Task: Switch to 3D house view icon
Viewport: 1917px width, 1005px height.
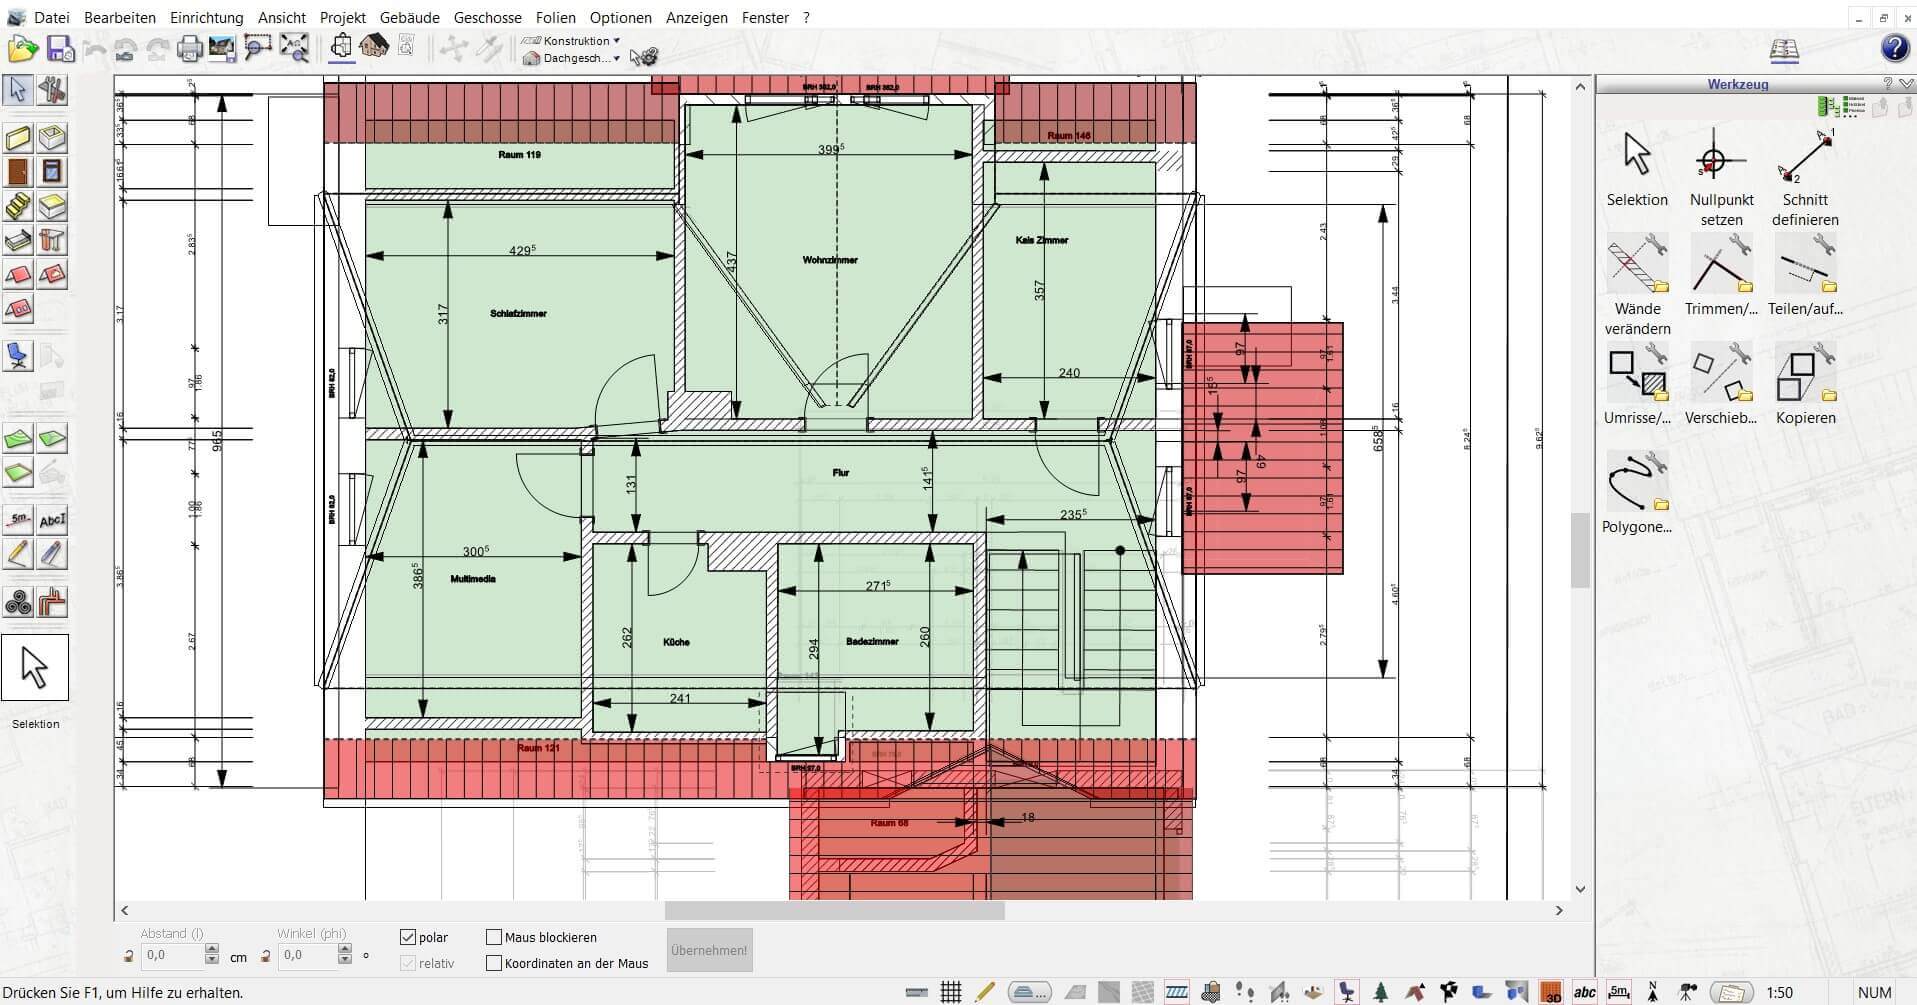Action: [373, 46]
